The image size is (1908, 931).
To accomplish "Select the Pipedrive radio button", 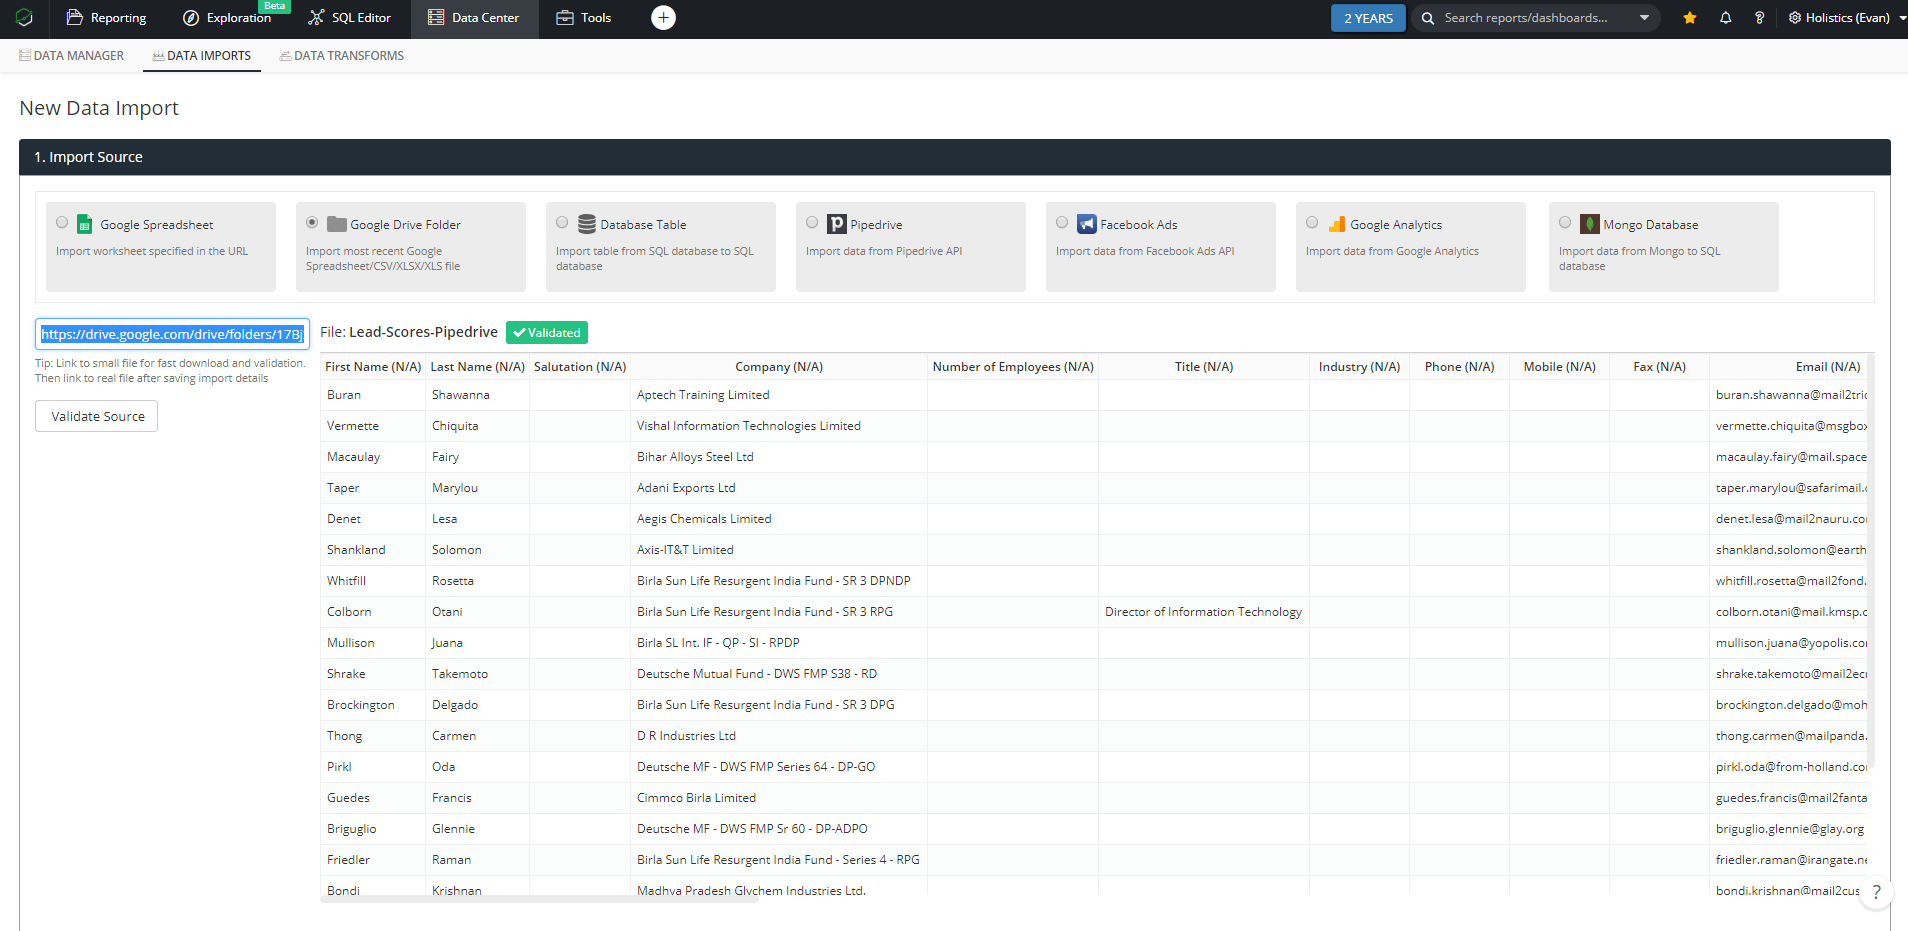I will (812, 222).
